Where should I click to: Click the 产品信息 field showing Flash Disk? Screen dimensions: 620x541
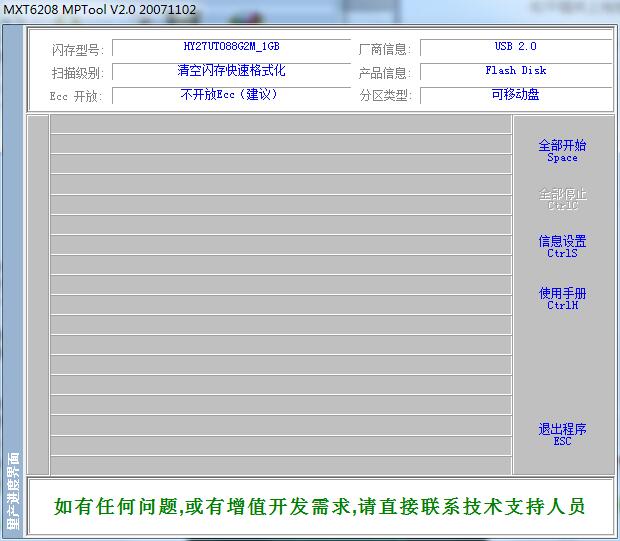click(x=516, y=72)
